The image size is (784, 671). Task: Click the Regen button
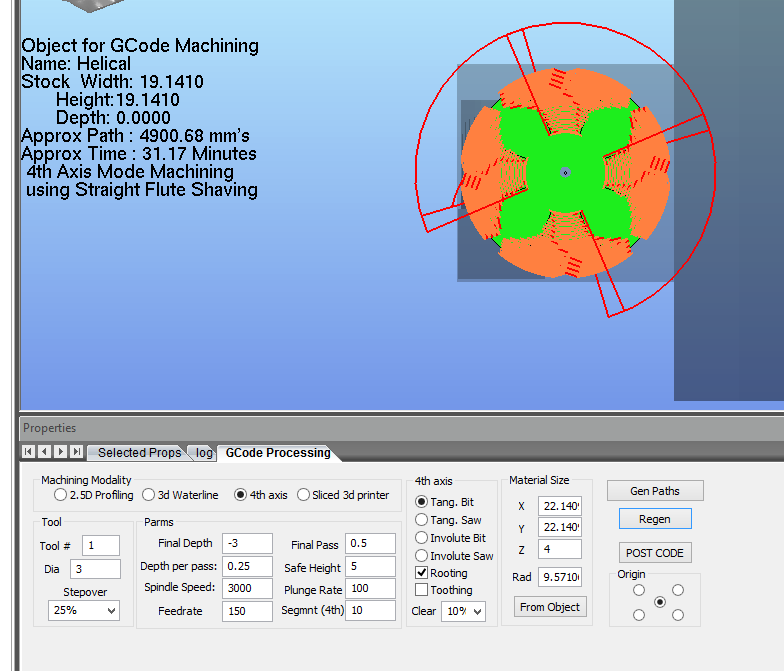(x=655, y=519)
